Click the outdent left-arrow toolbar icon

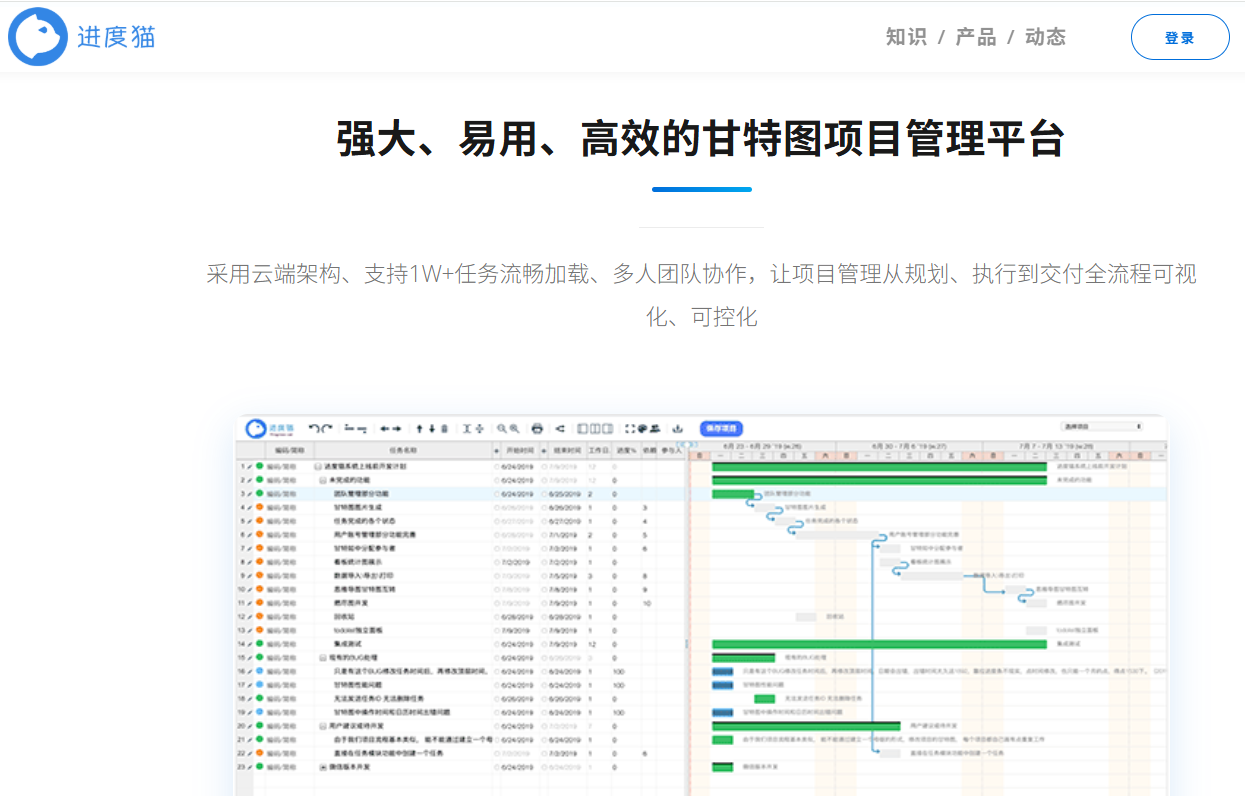(385, 428)
